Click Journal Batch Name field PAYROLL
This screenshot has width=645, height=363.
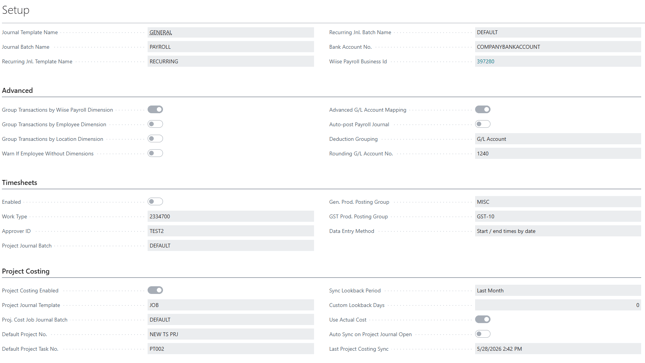pos(231,47)
